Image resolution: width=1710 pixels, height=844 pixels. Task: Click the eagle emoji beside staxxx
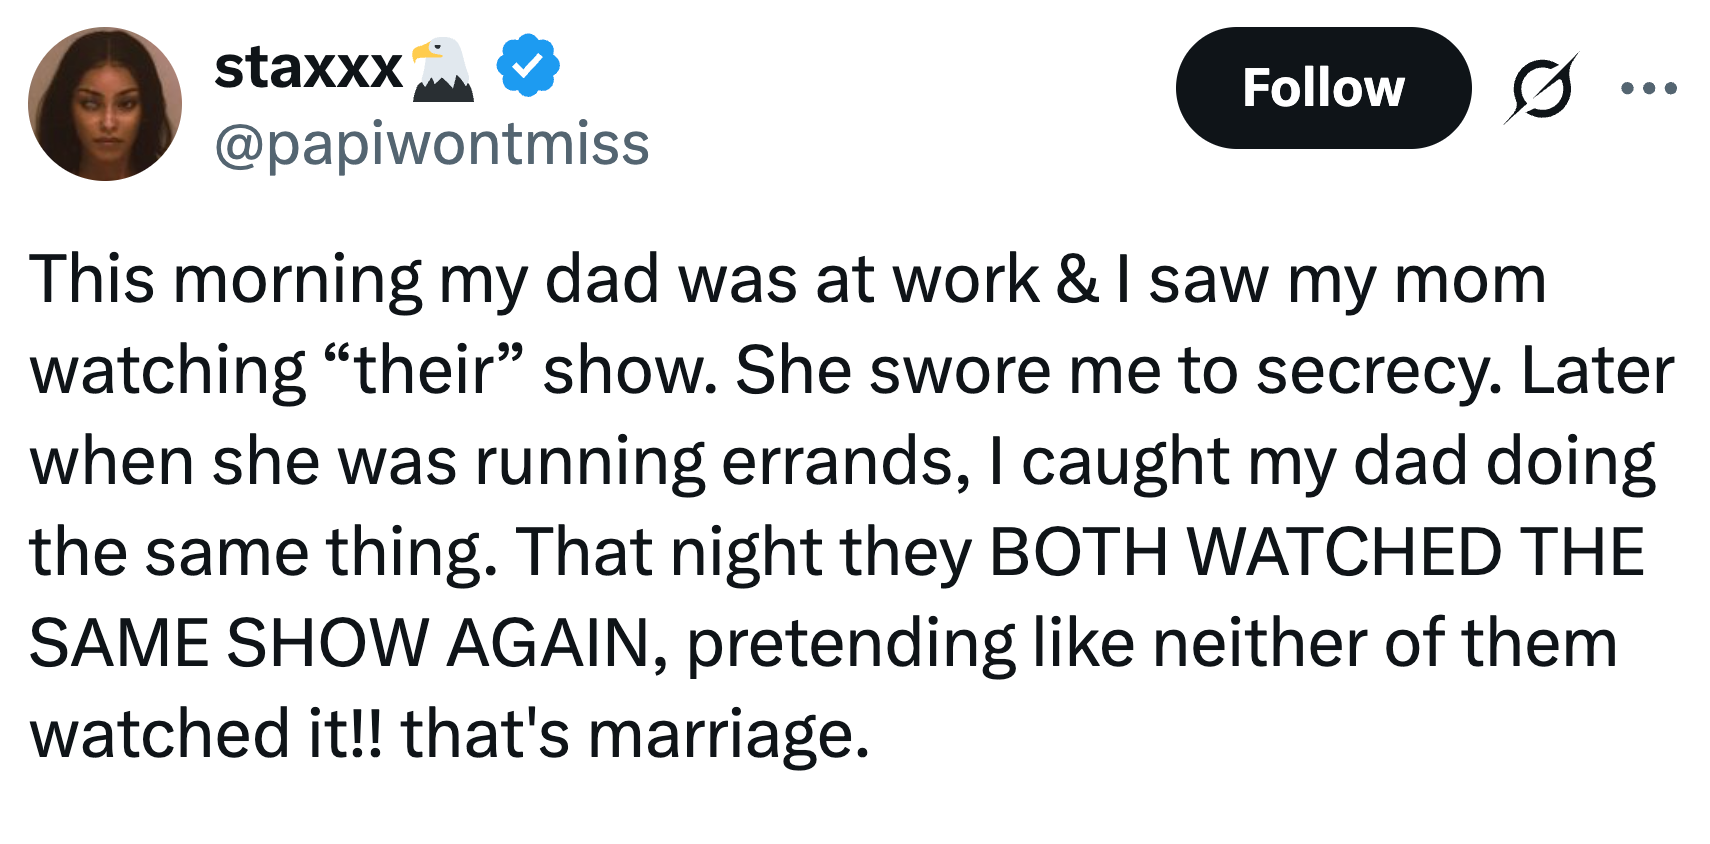click(443, 70)
